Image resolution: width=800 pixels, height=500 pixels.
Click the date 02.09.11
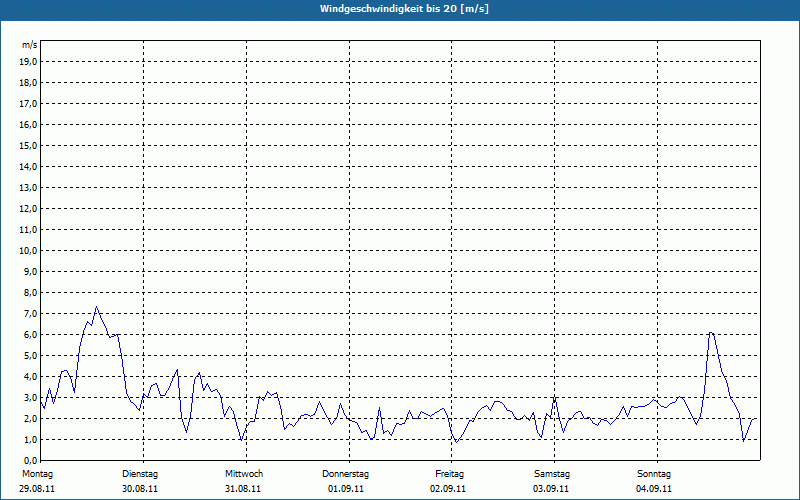pyautogui.click(x=448, y=489)
